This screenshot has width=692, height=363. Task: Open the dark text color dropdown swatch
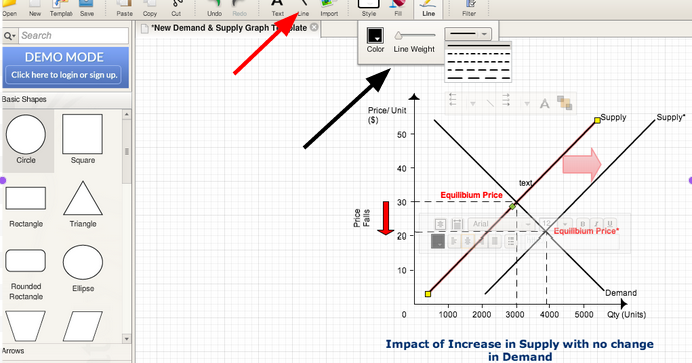click(437, 241)
